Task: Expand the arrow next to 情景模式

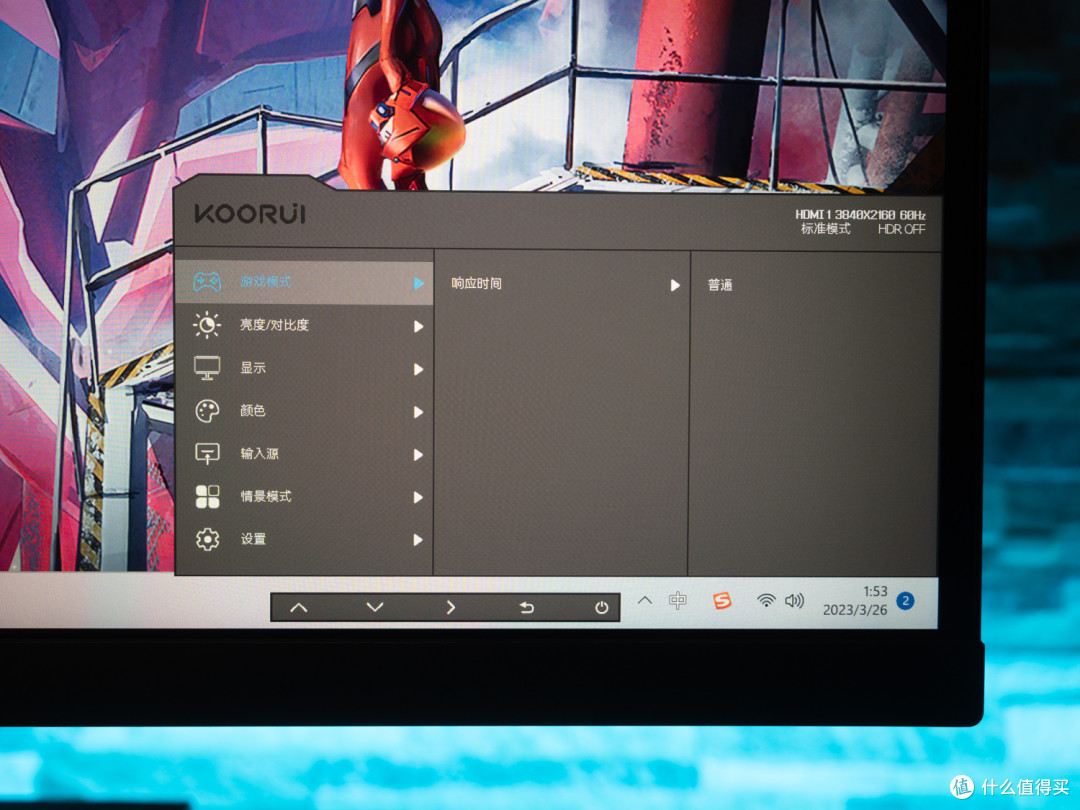Action: (418, 497)
